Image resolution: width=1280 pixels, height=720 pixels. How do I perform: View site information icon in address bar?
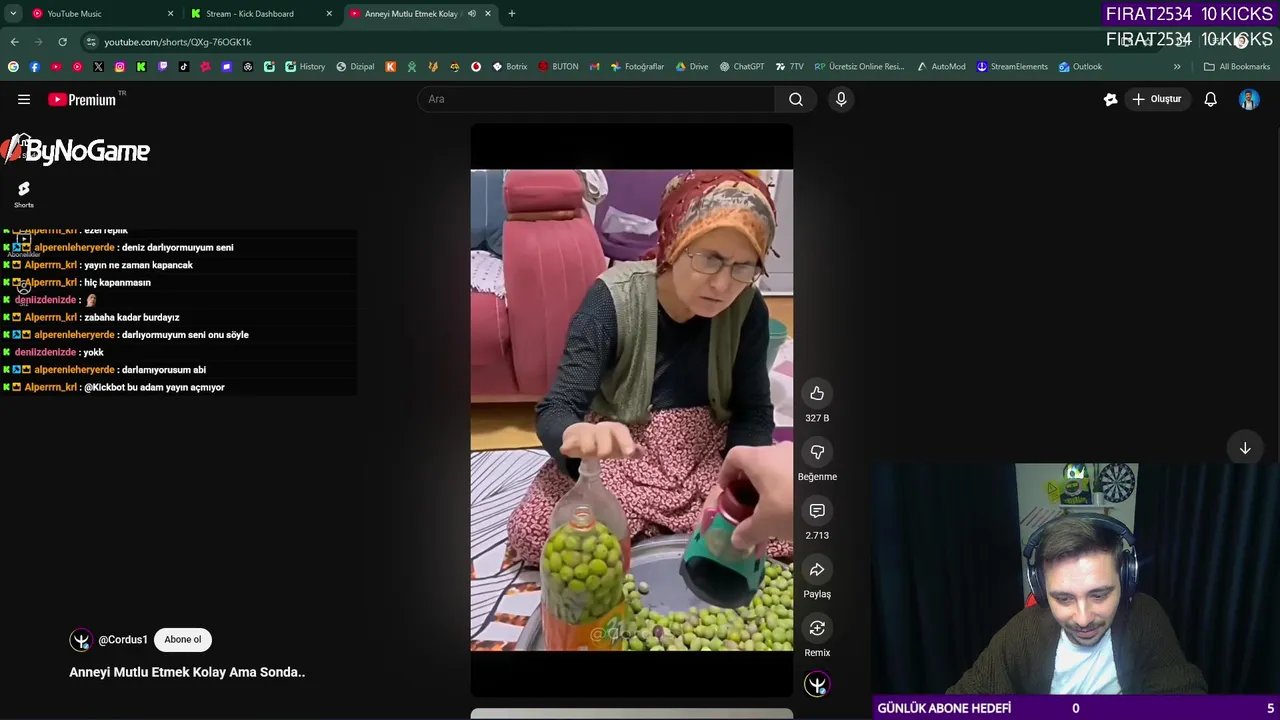click(x=91, y=42)
